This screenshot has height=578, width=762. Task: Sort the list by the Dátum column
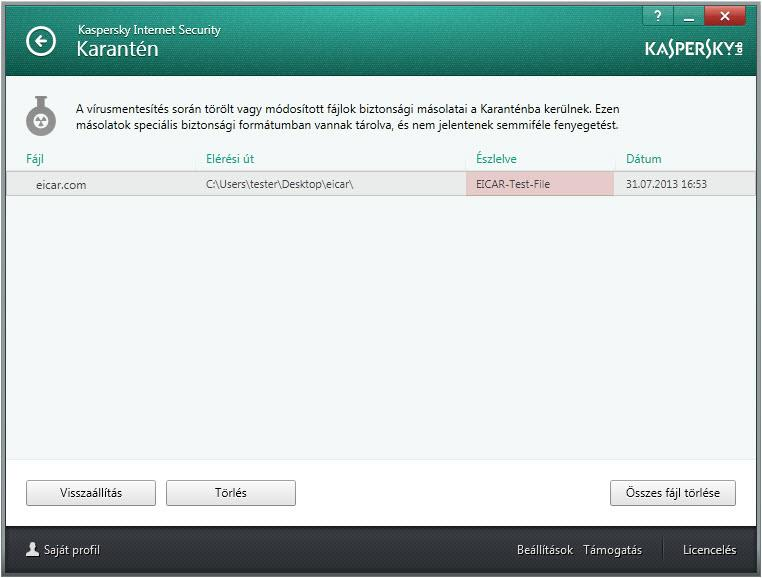pyautogui.click(x=643, y=159)
